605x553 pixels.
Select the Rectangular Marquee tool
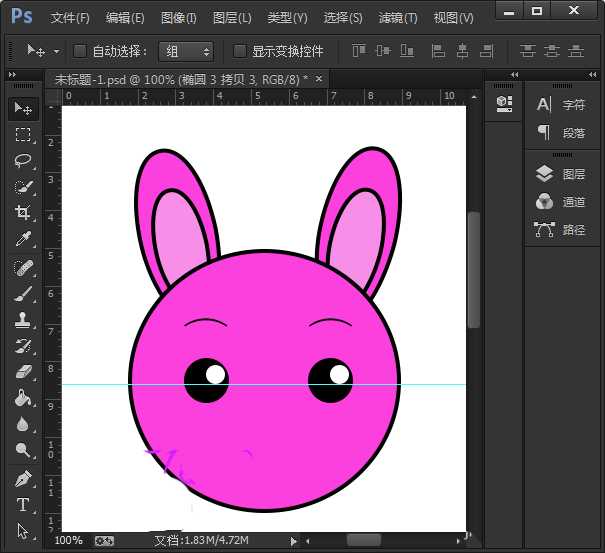22,135
